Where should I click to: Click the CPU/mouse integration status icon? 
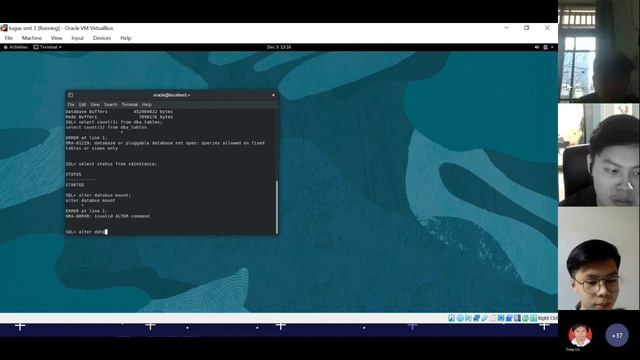[517, 318]
